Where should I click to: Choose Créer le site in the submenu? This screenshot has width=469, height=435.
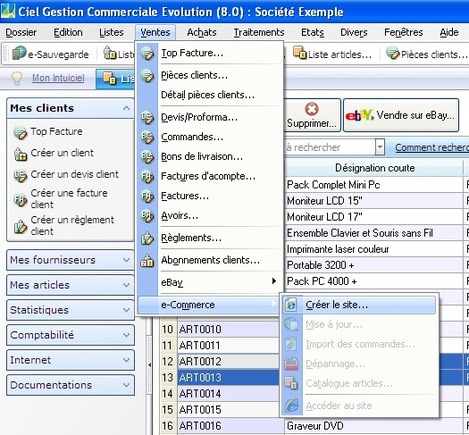click(359, 305)
